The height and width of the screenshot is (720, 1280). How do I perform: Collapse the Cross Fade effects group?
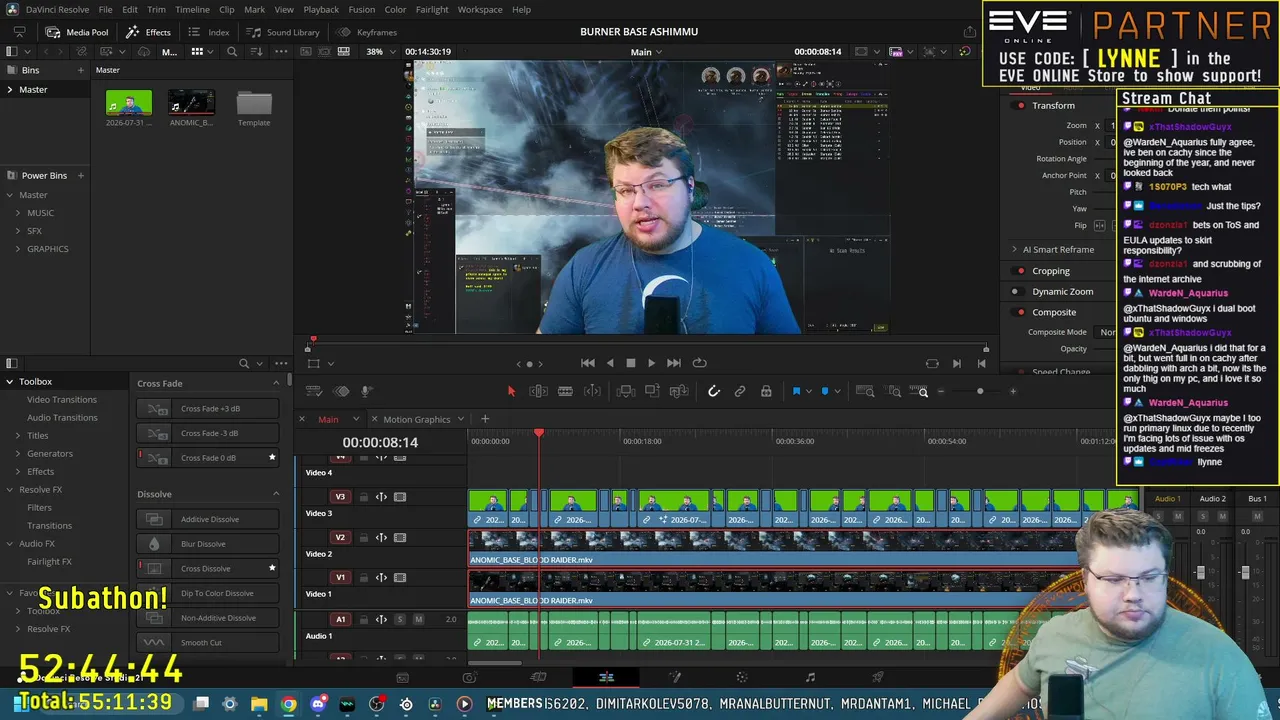click(x=276, y=383)
